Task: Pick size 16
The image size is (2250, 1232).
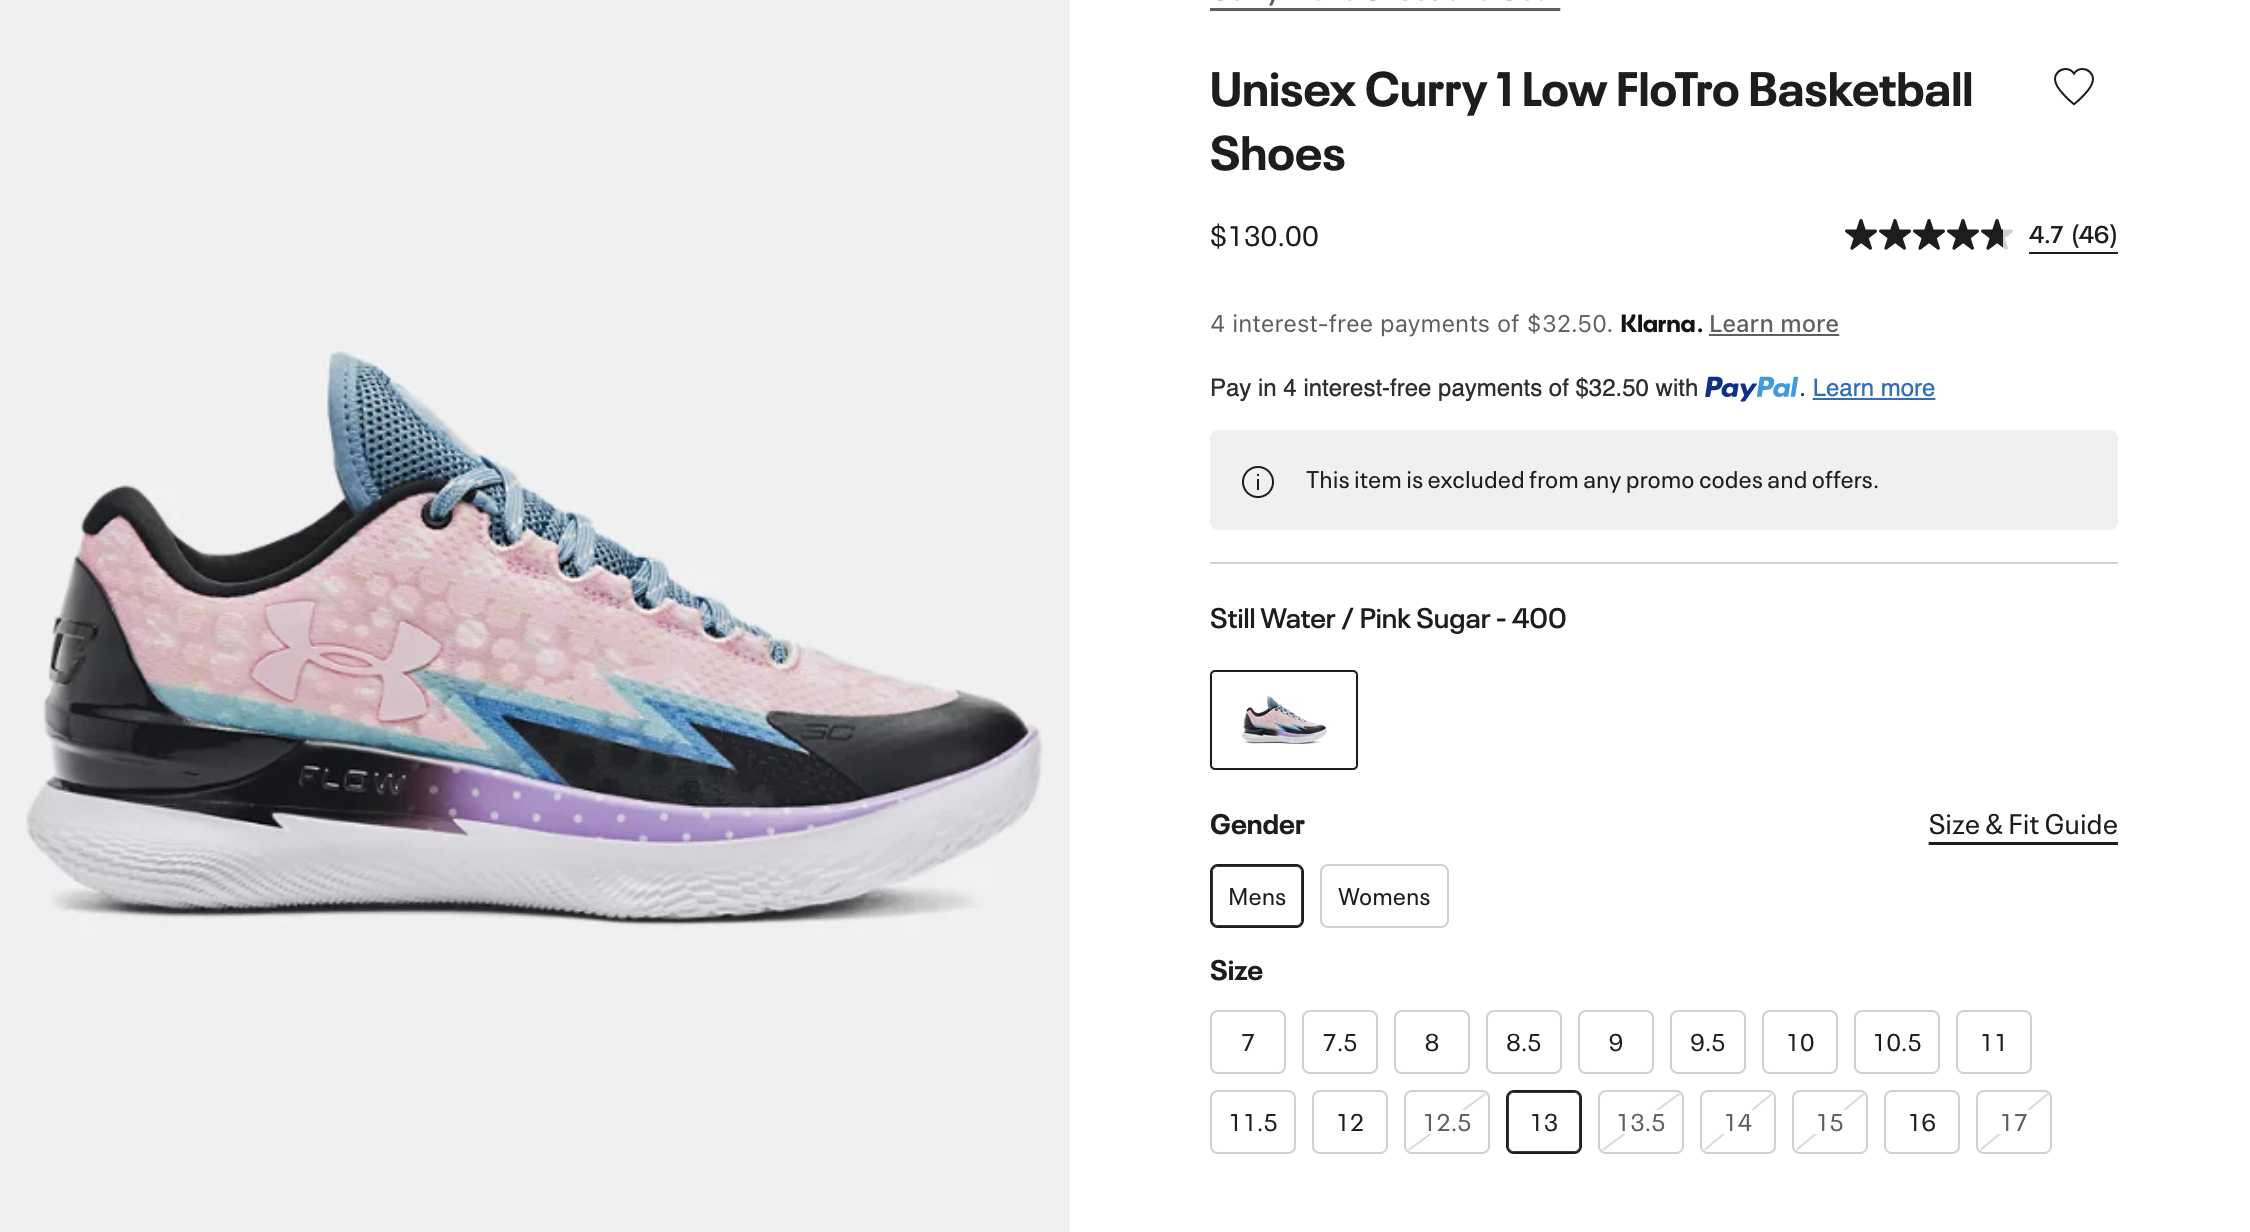Action: pyautogui.click(x=1921, y=1122)
